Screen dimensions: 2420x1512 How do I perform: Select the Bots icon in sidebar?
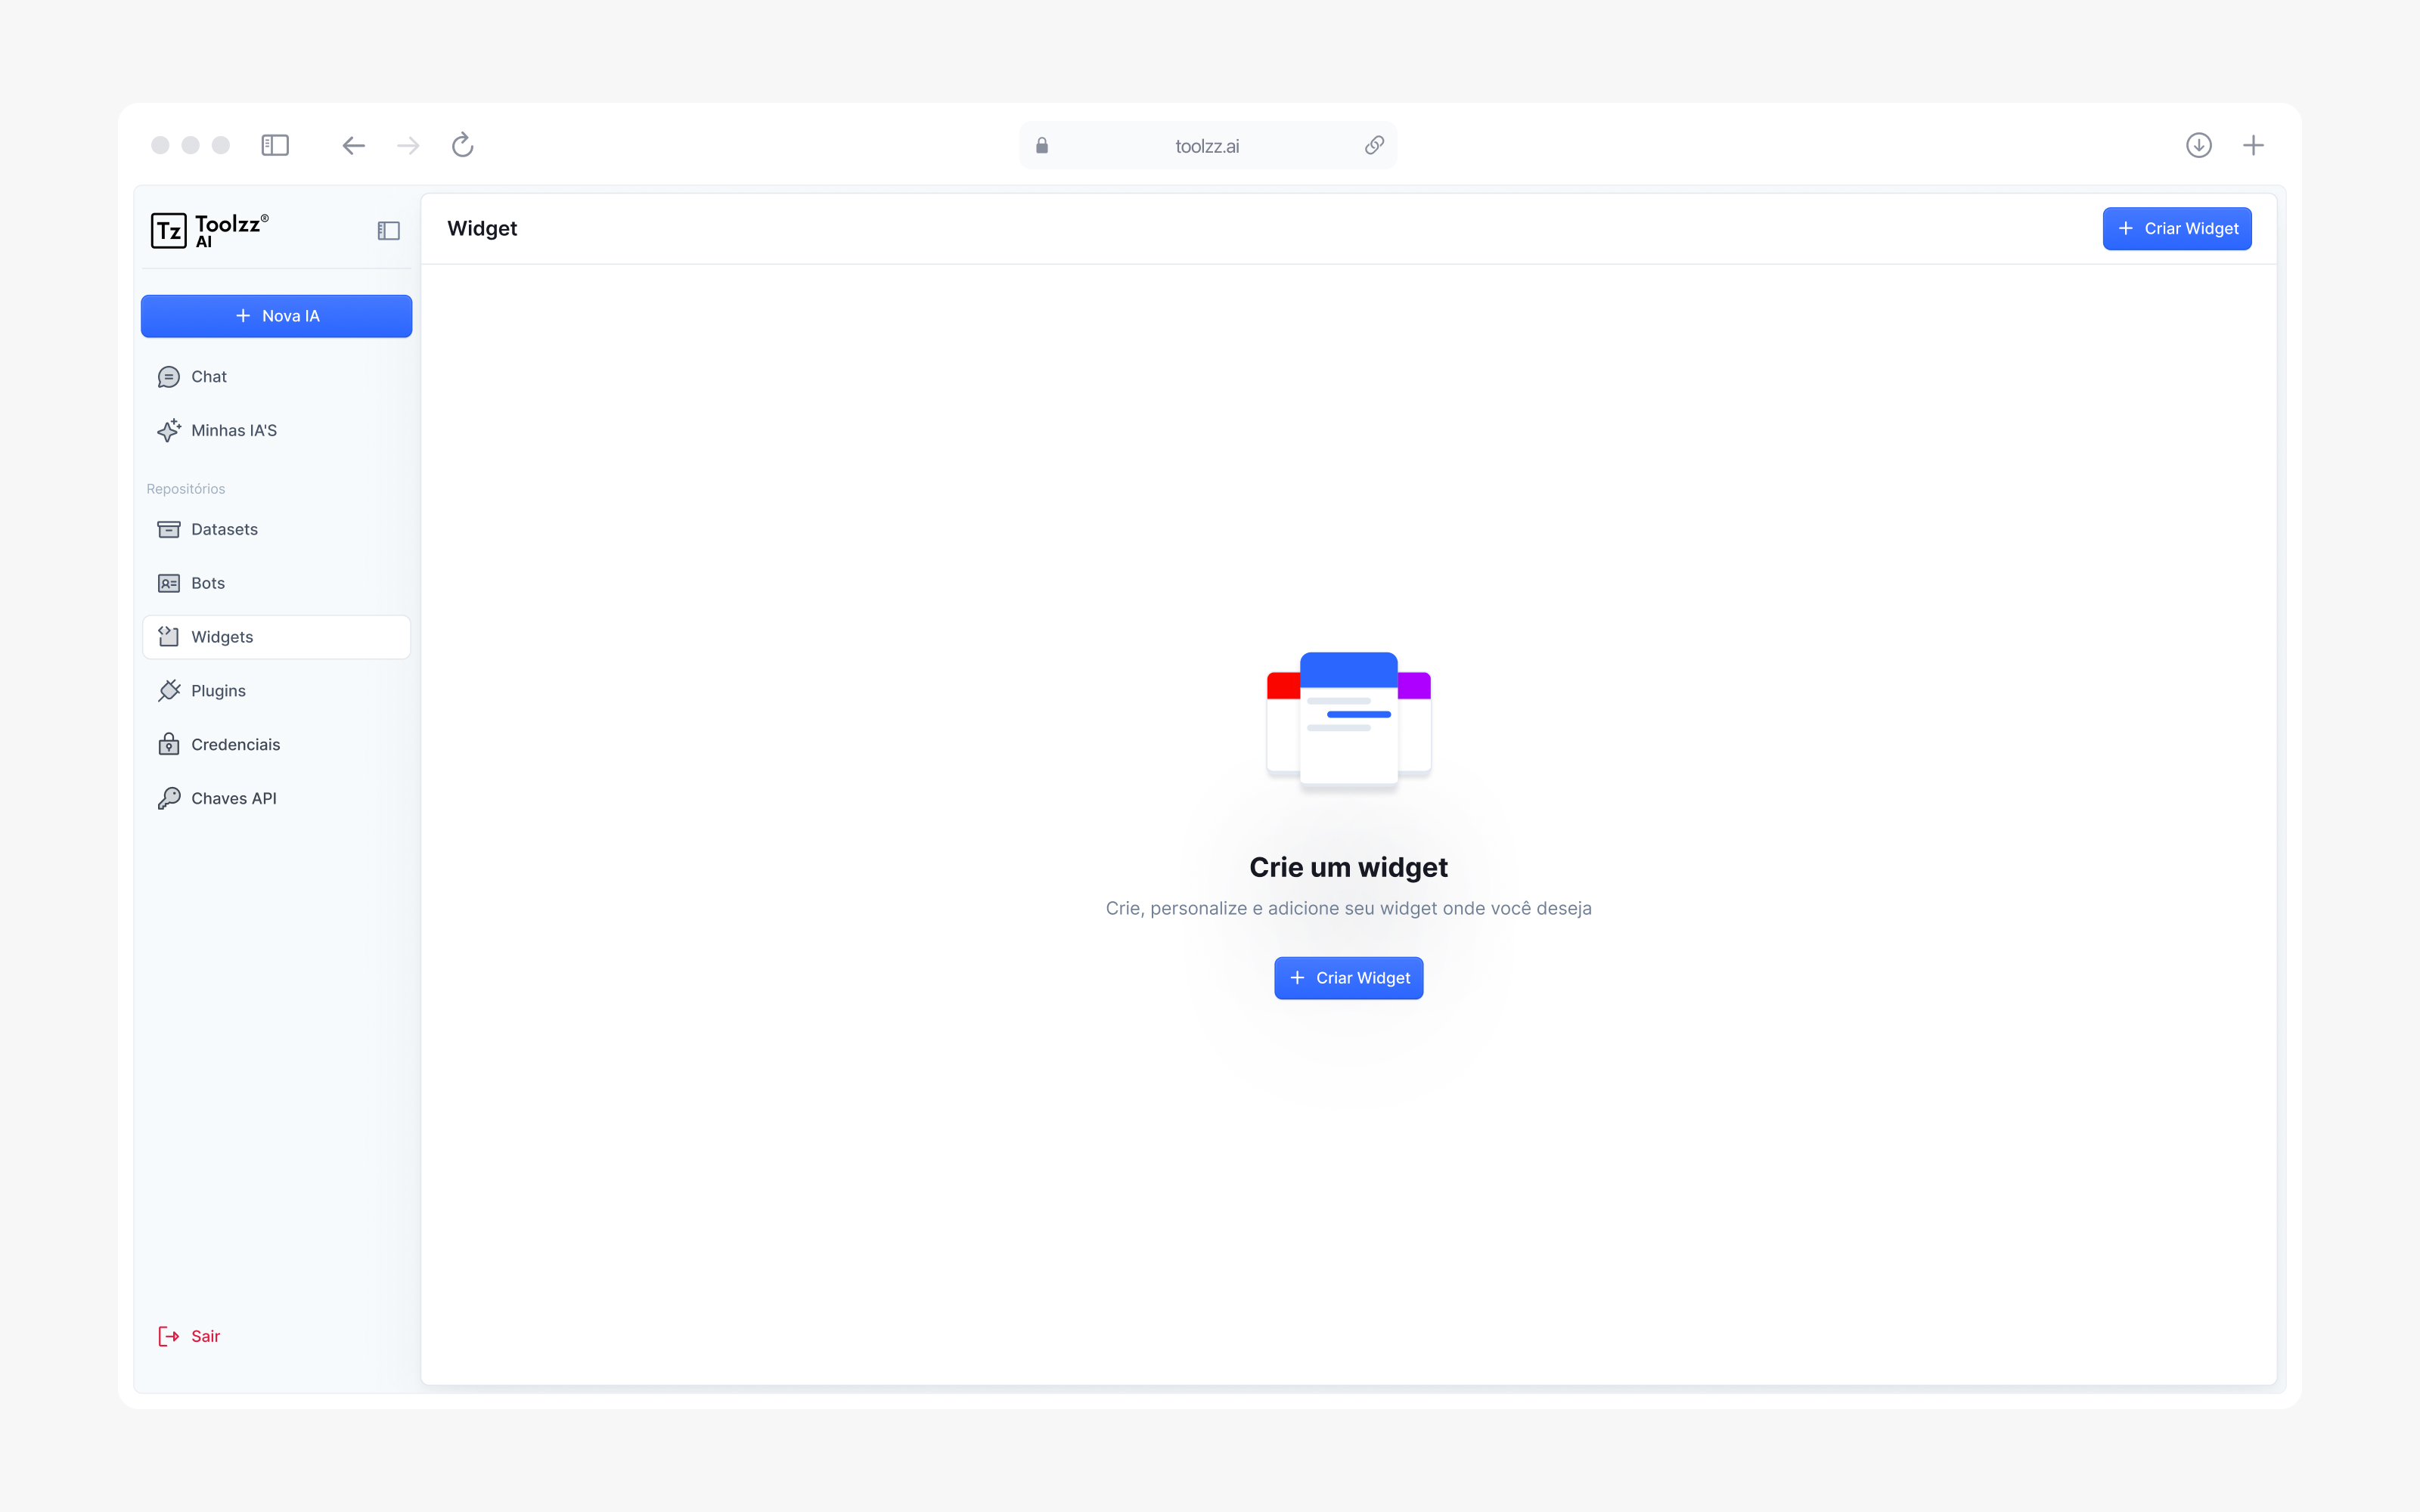click(169, 584)
